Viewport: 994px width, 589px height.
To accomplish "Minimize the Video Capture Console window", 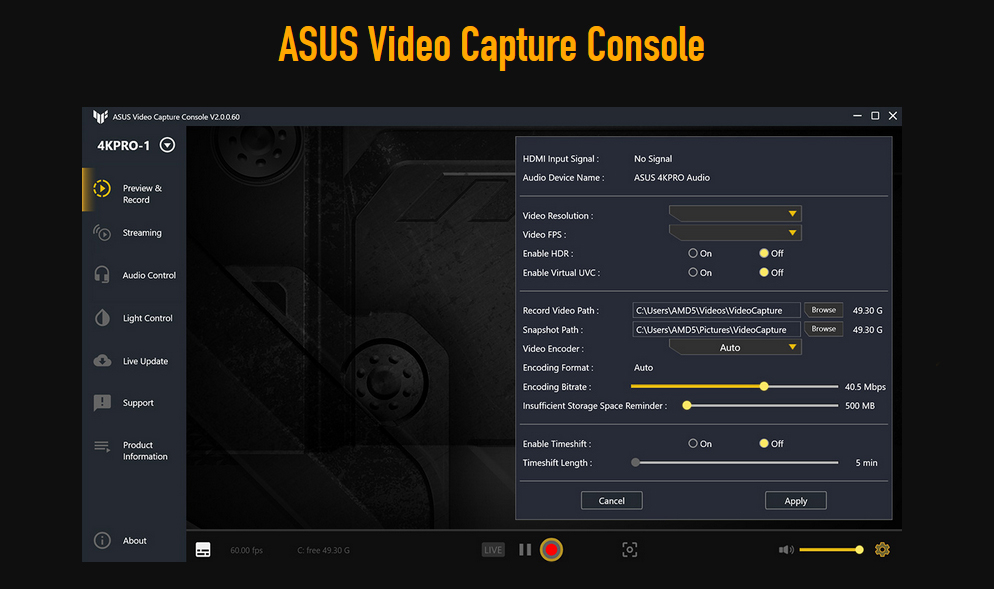I will pos(857,116).
